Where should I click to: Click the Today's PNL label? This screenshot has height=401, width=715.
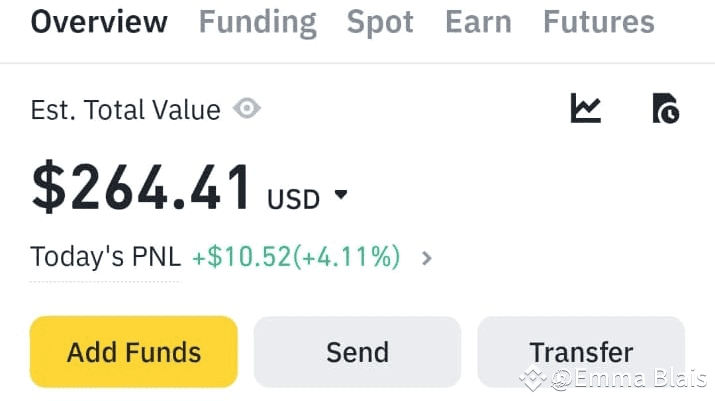point(105,256)
